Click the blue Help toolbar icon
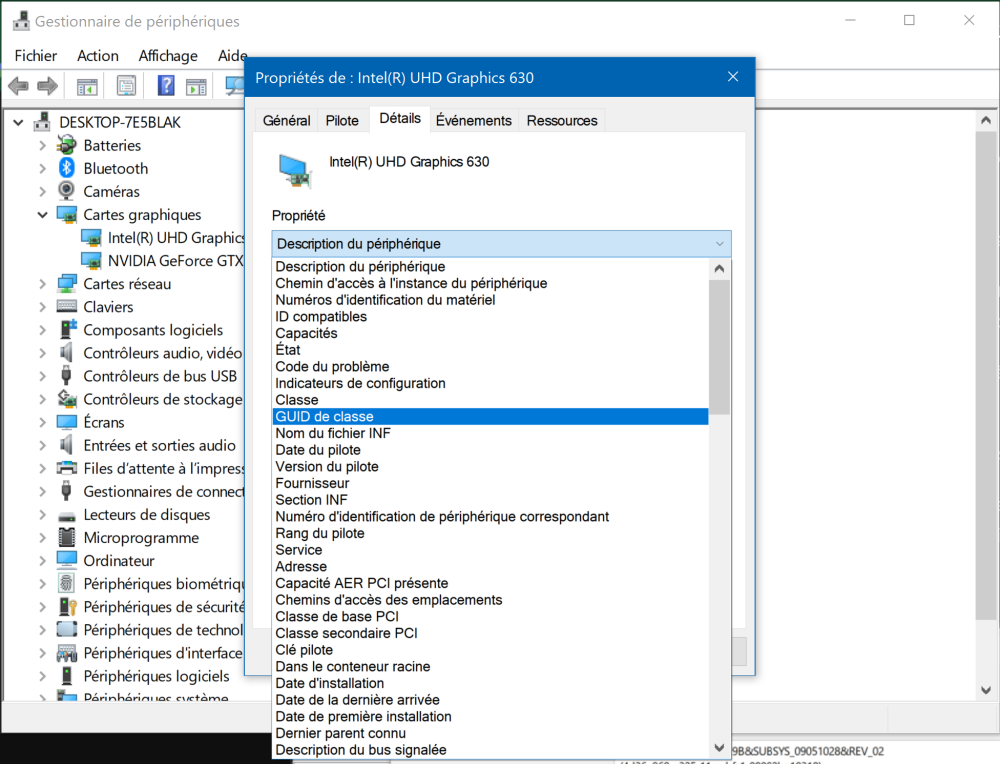This screenshot has height=764, width=1000. click(x=166, y=86)
